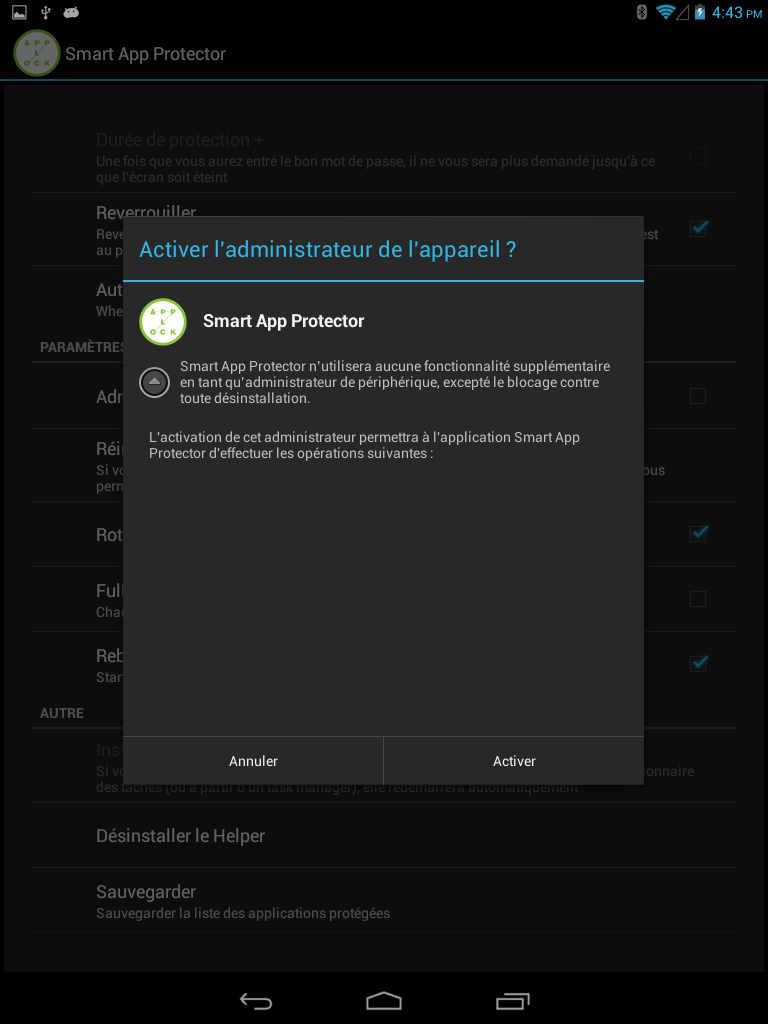The height and width of the screenshot is (1024, 768).
Task: Tap the battery status icon
Action: [x=699, y=12]
